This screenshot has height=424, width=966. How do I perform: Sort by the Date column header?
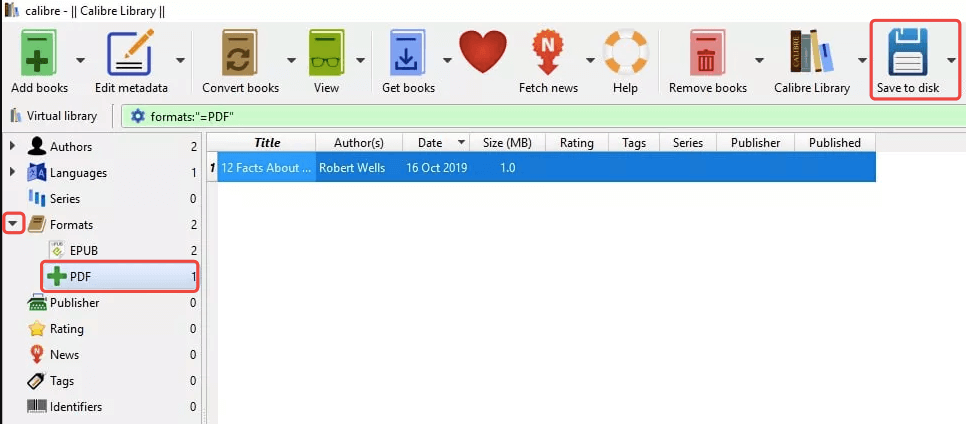[430, 142]
